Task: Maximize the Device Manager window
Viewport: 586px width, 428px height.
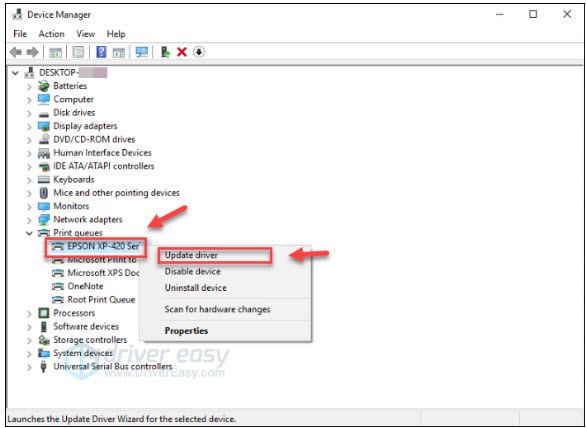Action: tap(533, 15)
